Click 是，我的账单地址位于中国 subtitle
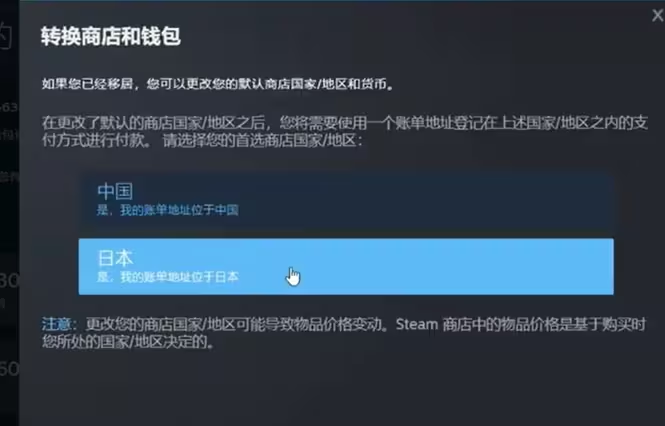Screen dimensions: 665x426 pos(168,210)
